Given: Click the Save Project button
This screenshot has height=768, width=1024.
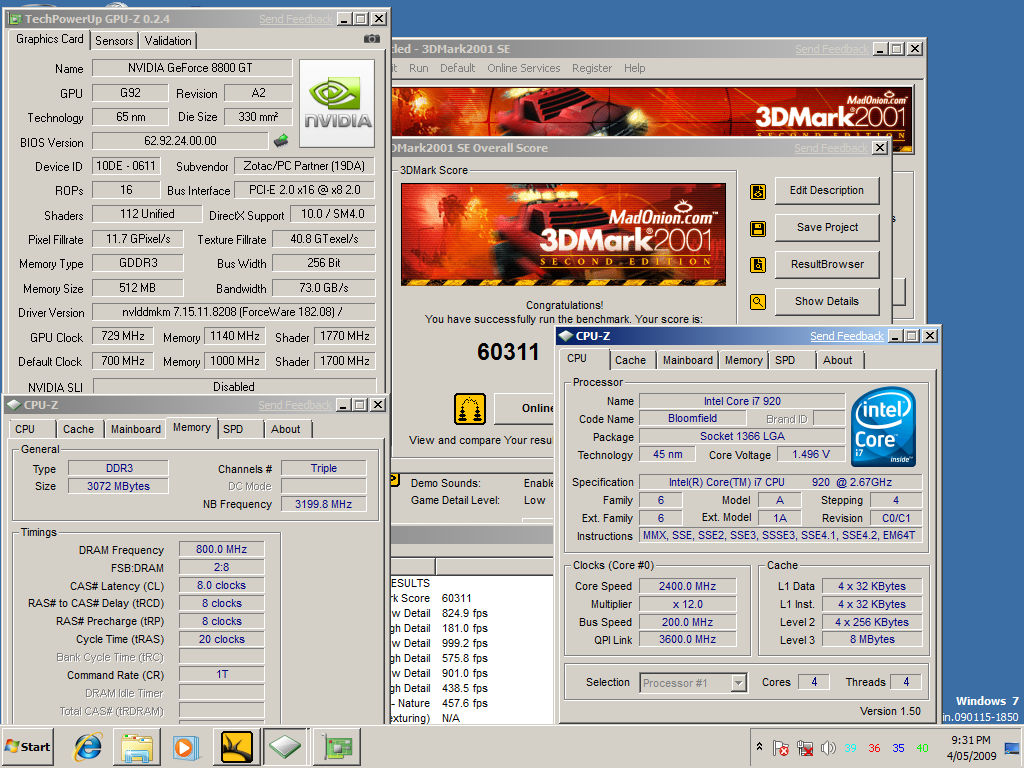Looking at the screenshot, I should tap(827, 227).
